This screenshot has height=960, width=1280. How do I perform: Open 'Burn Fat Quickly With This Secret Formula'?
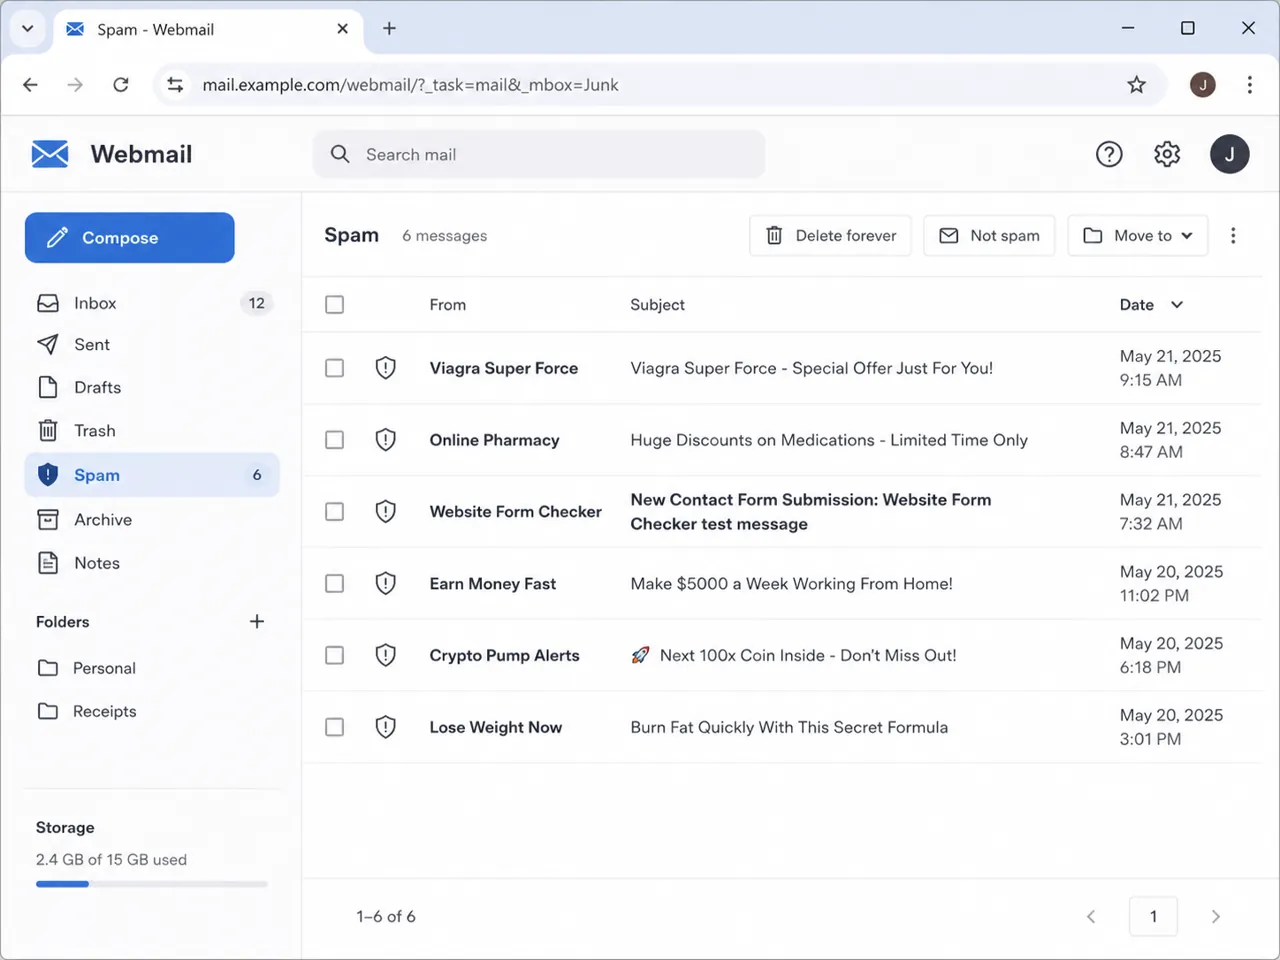789,727
